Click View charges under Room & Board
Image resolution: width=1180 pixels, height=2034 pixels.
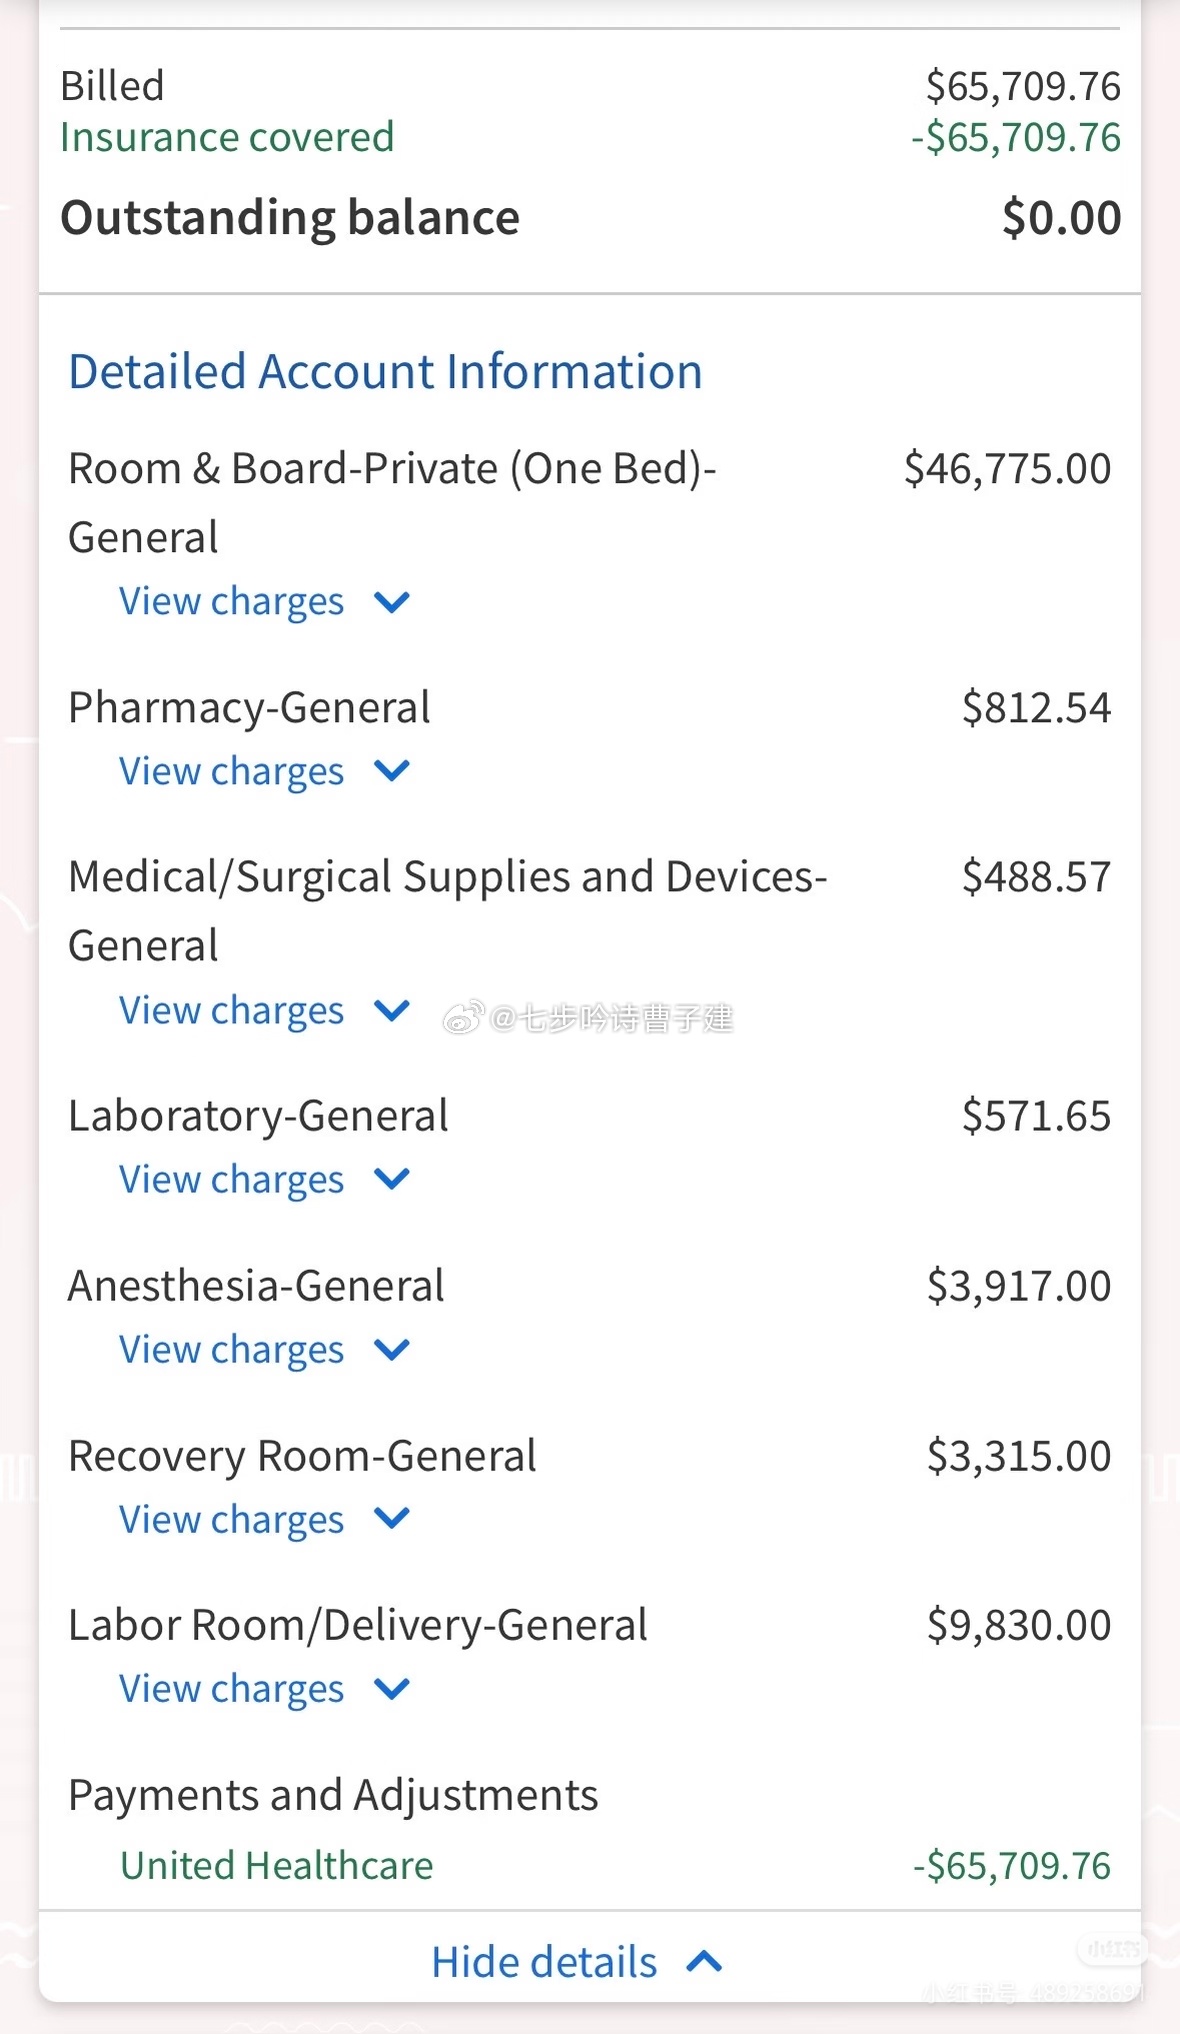pos(231,602)
